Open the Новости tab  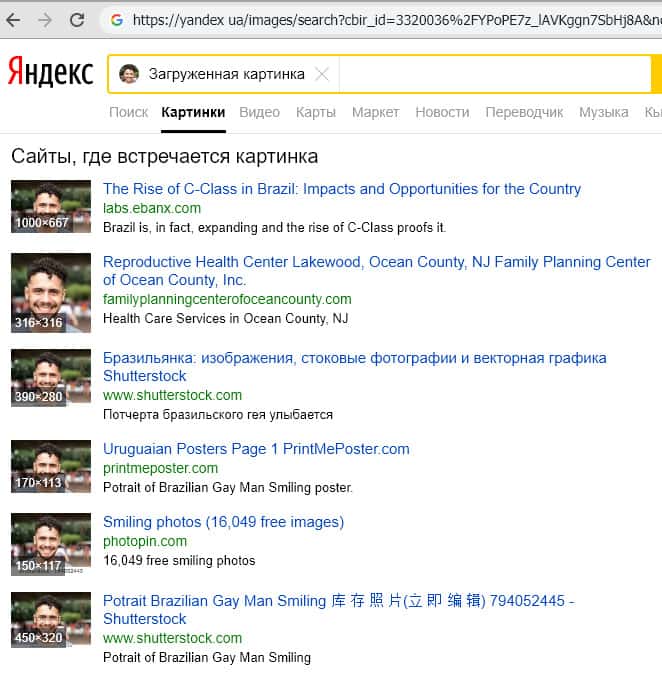click(442, 112)
